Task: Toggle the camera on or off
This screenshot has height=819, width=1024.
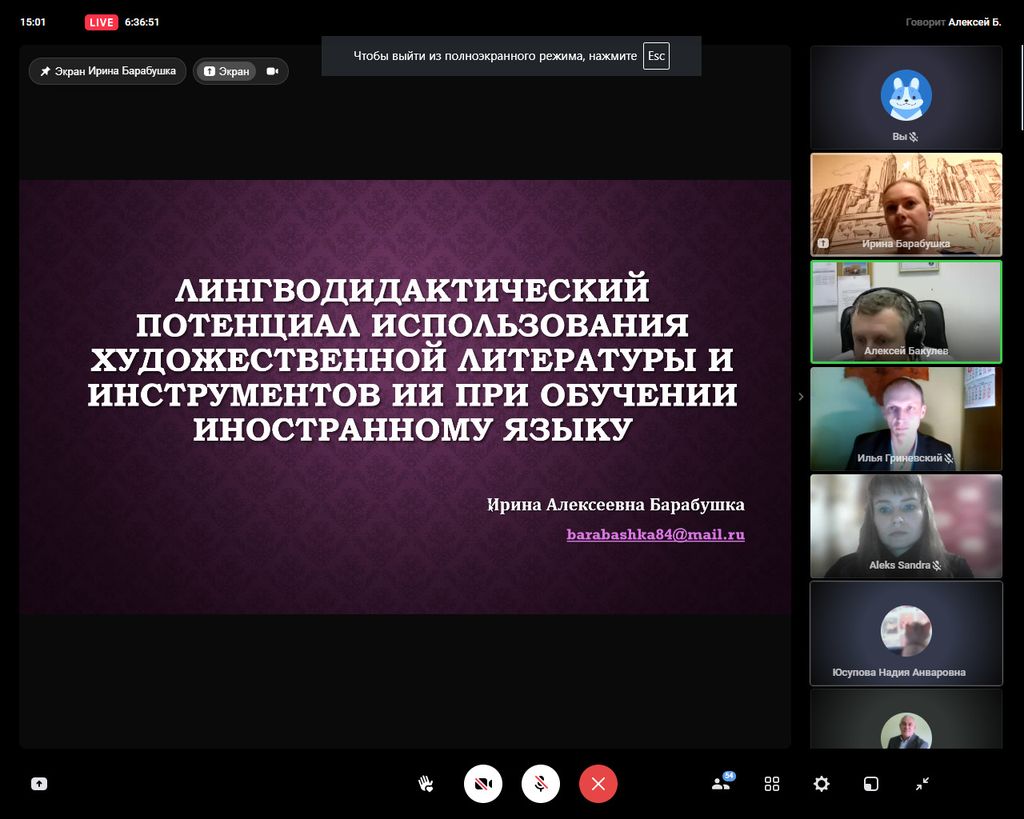Action: [483, 784]
